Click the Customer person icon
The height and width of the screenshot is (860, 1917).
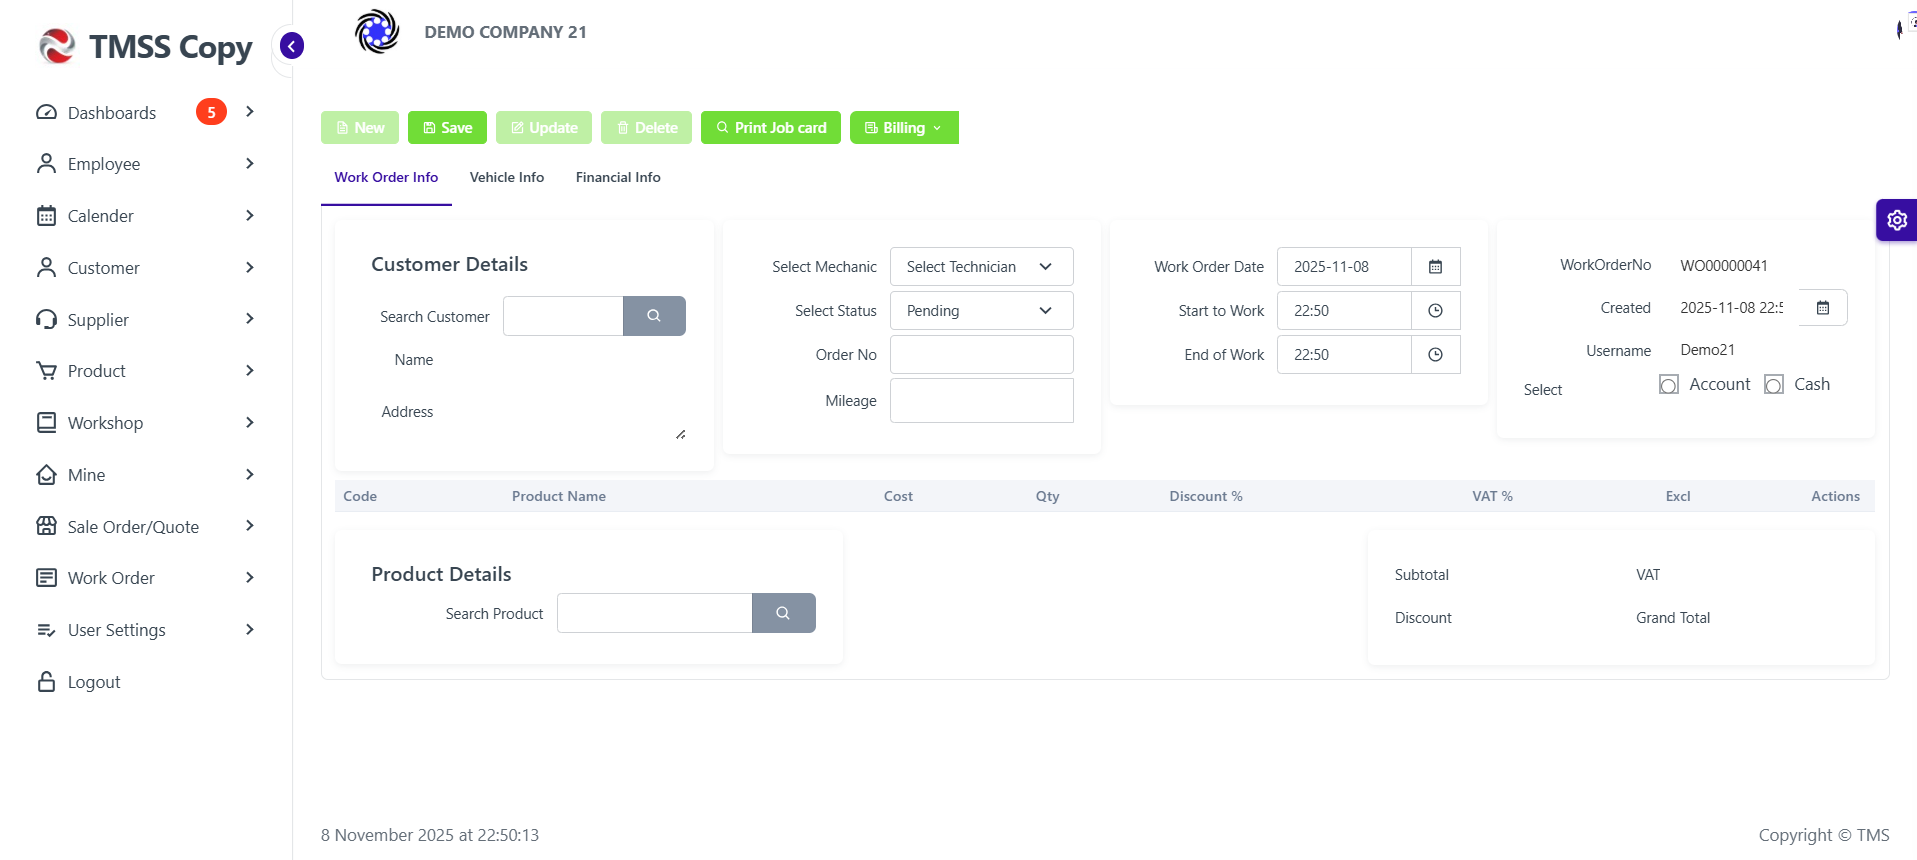[46, 267]
